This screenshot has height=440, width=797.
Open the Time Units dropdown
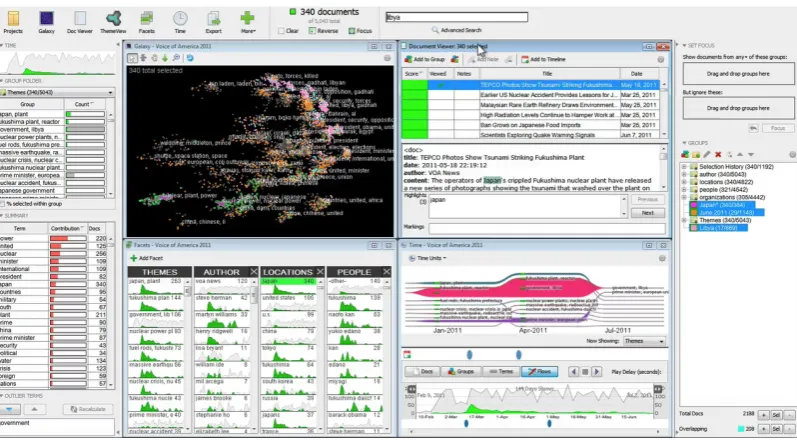click(x=428, y=258)
